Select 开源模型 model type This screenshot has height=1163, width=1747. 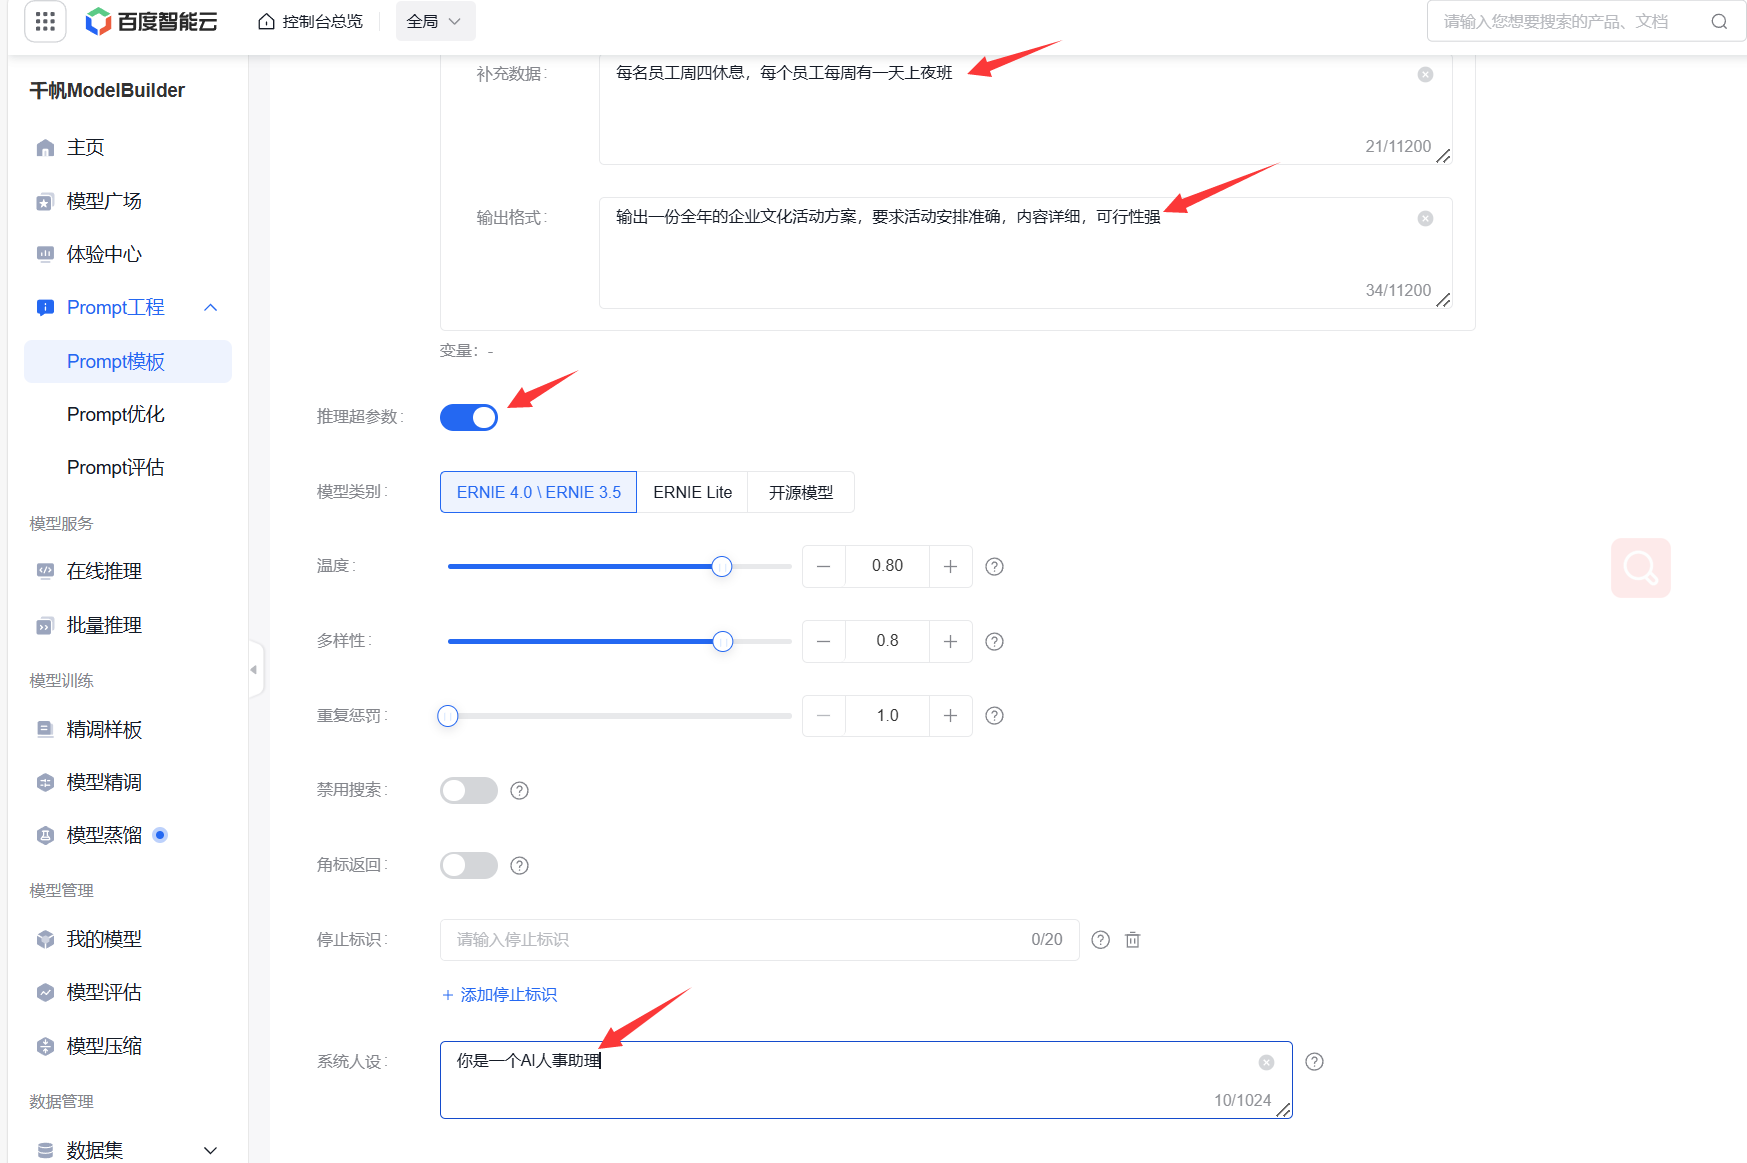pos(801,492)
